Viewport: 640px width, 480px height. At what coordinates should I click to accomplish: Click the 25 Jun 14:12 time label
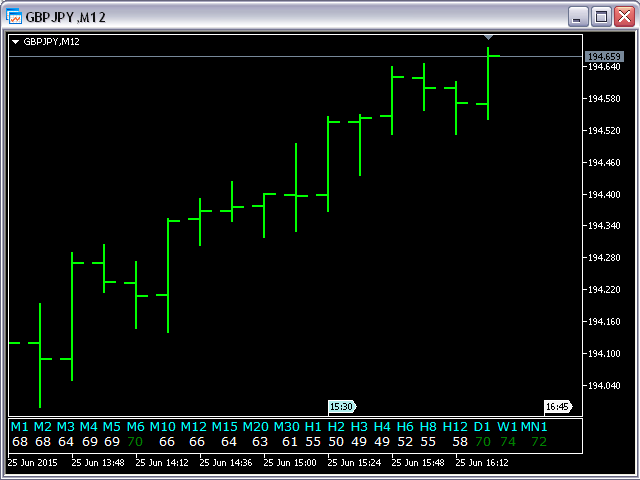pyautogui.click(x=162, y=463)
